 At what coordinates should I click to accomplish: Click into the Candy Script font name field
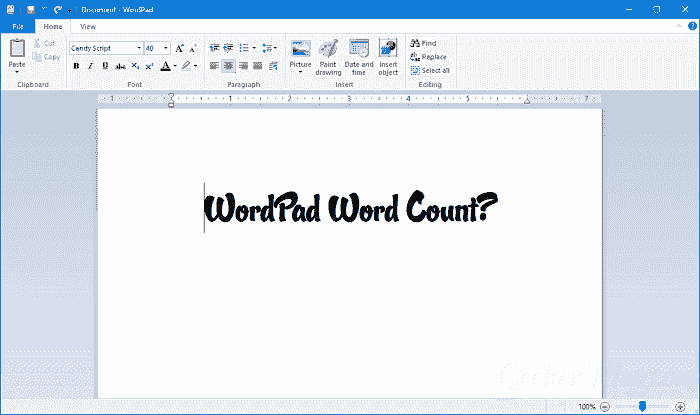103,48
